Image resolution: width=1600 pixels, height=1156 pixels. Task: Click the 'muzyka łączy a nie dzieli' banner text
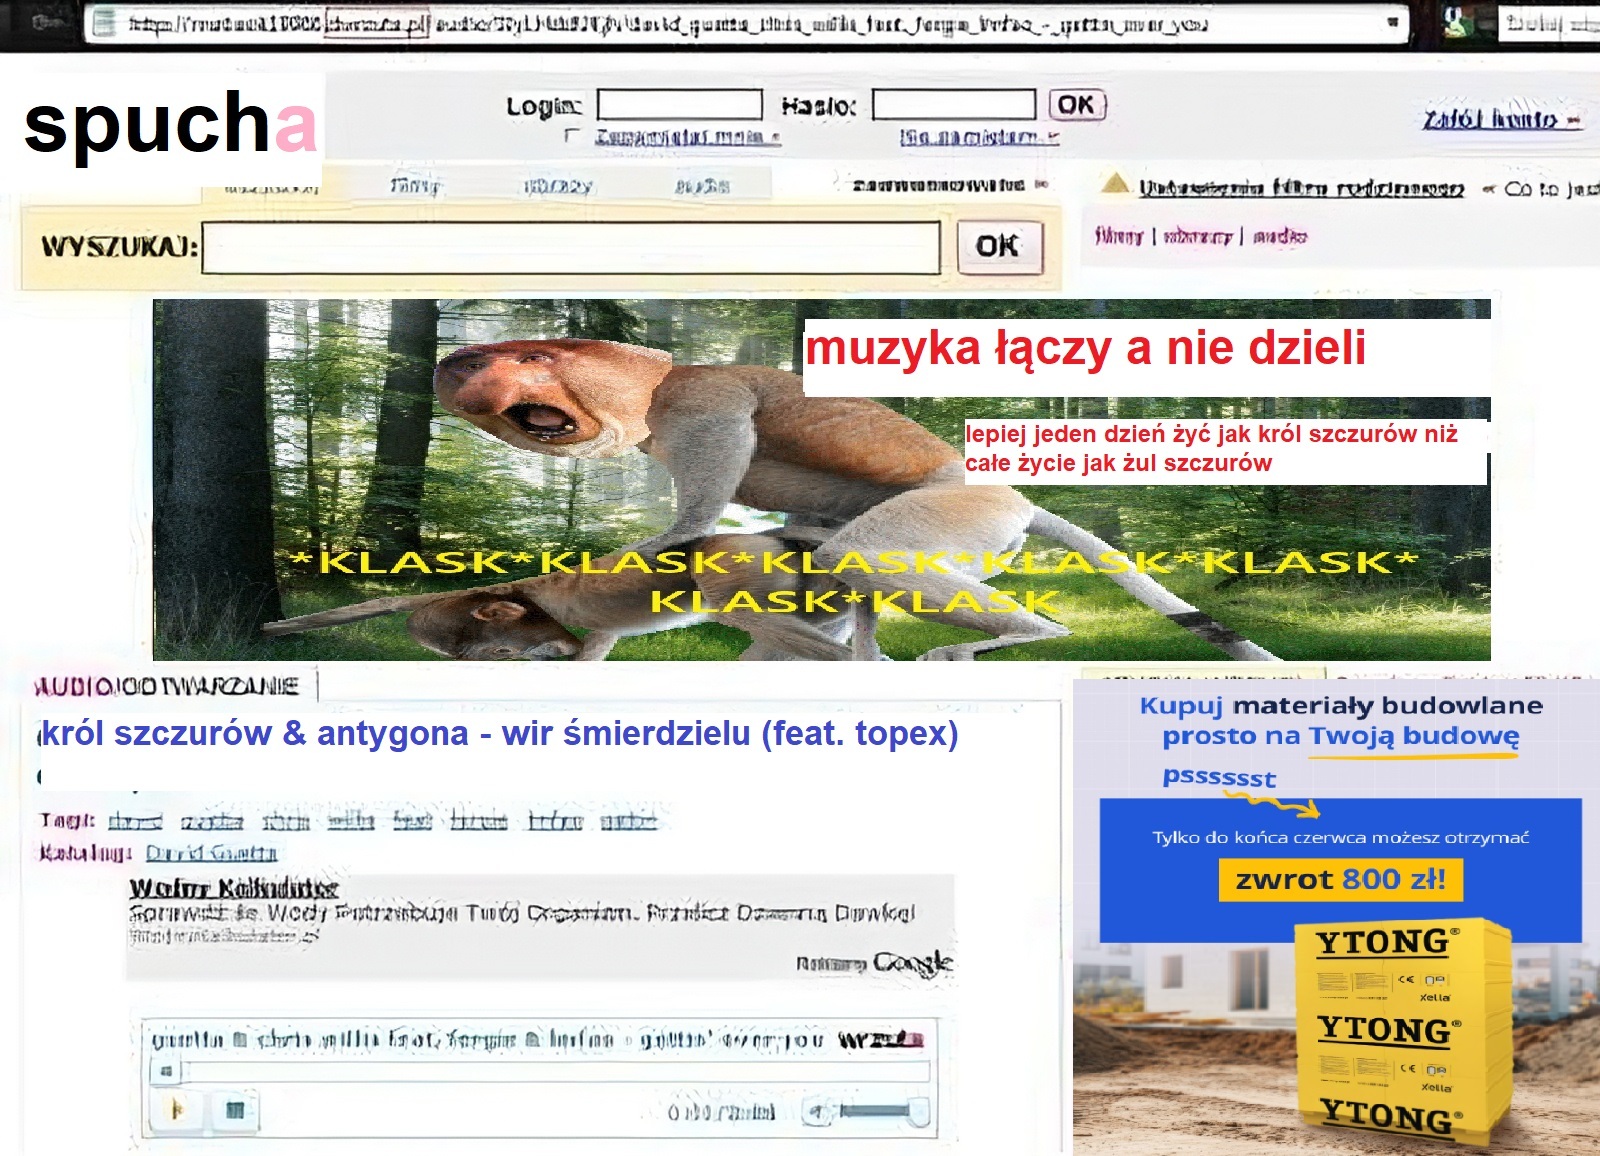[x=1086, y=348]
